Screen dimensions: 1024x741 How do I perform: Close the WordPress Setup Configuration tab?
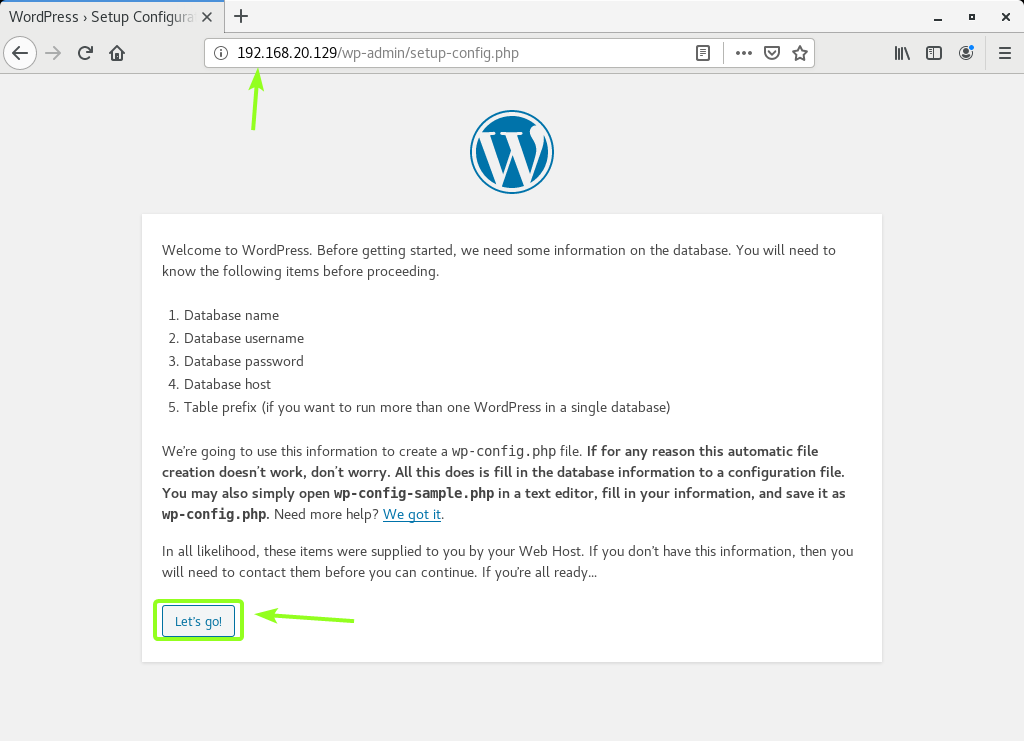pos(207,17)
